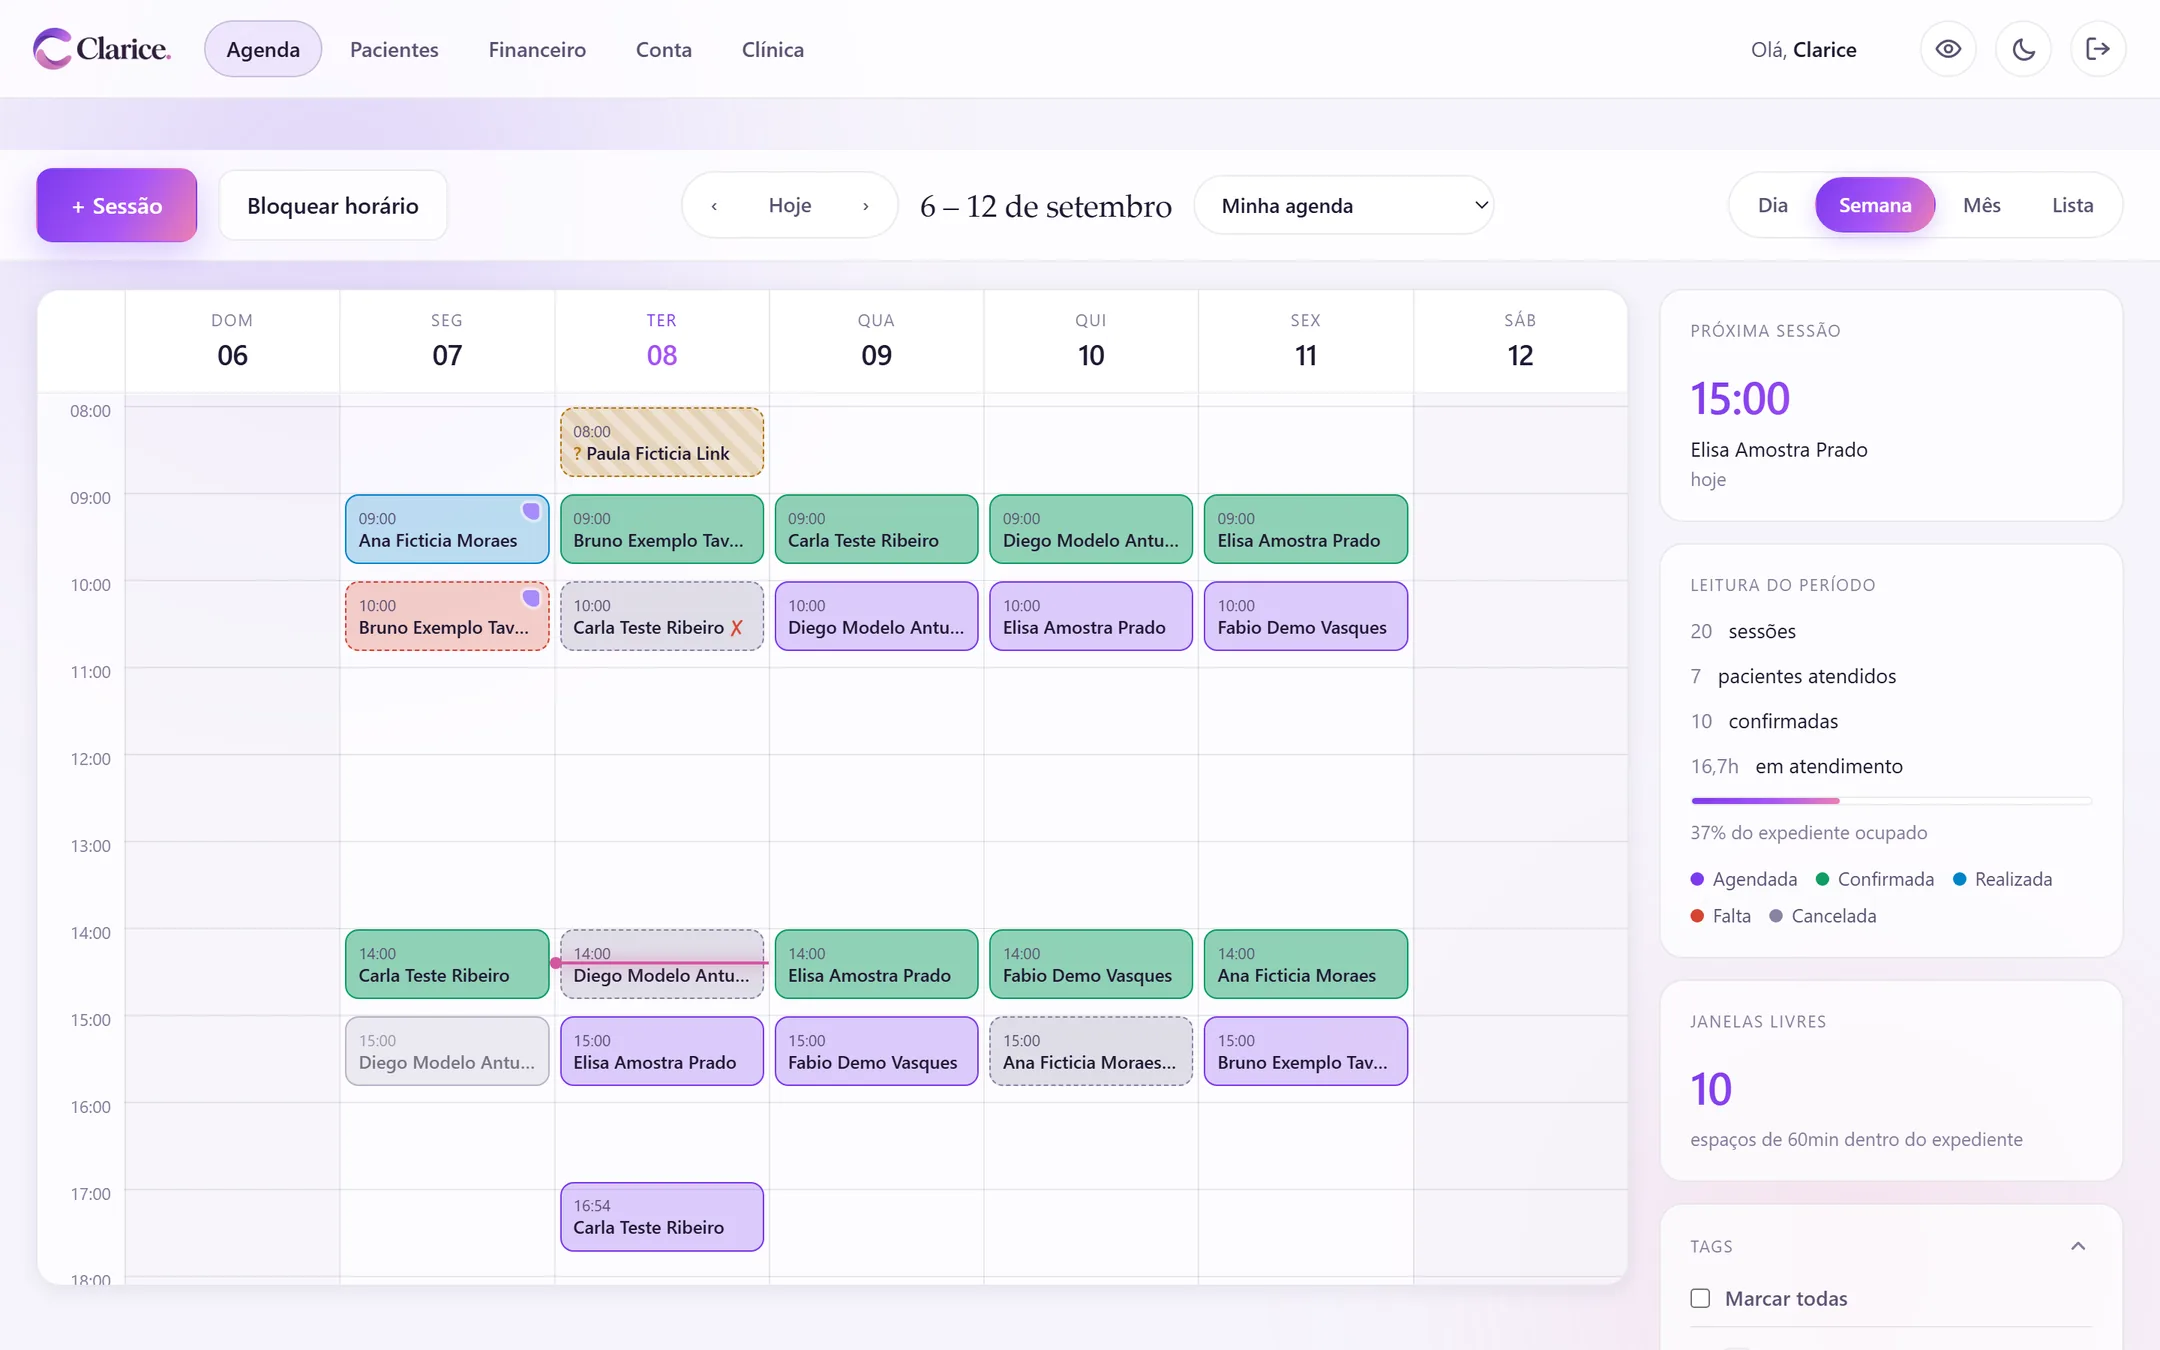Click the Clarice logo
This screenshot has height=1350, width=2160.
tap(102, 48)
